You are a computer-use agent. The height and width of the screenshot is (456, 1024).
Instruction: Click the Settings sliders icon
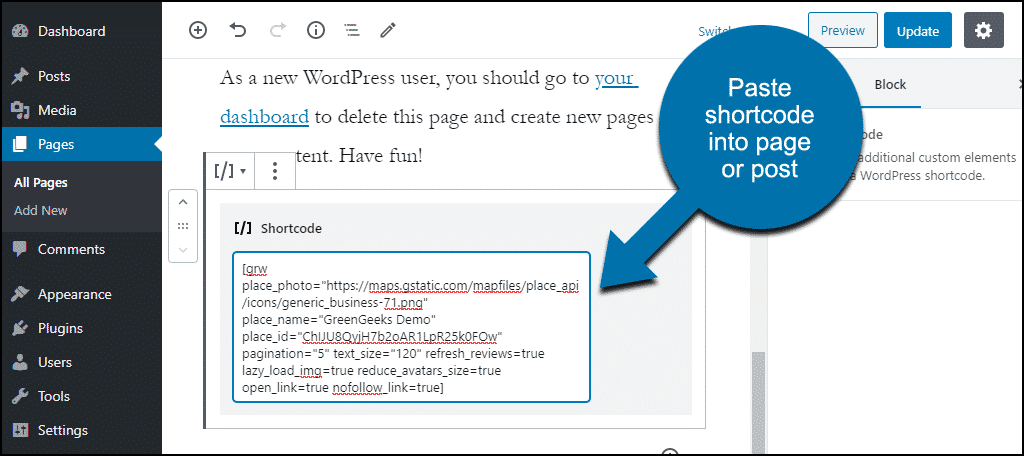point(20,431)
